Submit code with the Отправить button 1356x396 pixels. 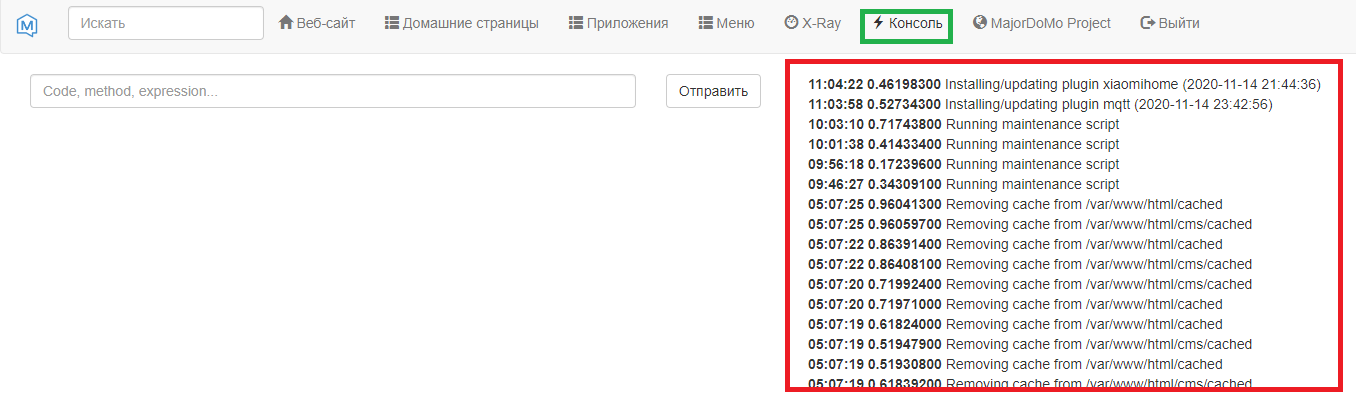point(713,91)
